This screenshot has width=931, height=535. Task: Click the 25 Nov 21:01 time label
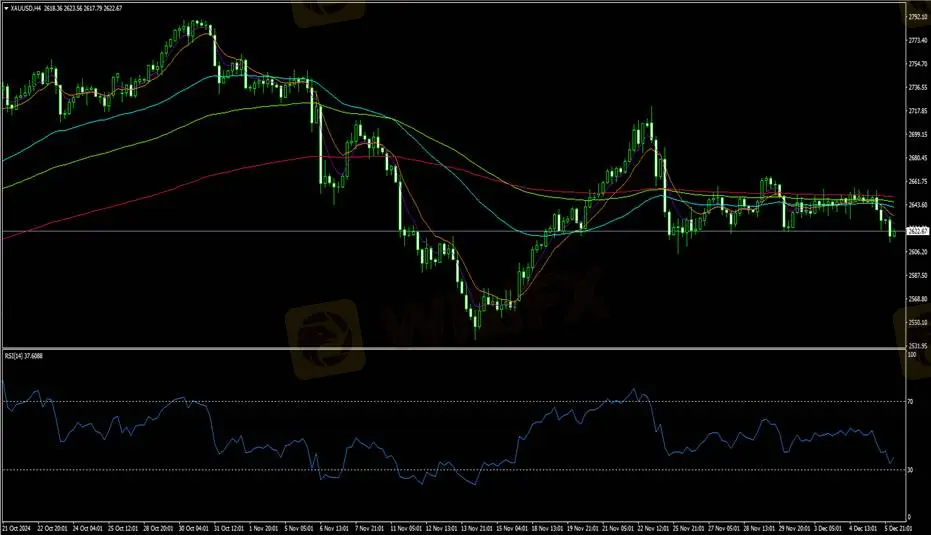691,528
